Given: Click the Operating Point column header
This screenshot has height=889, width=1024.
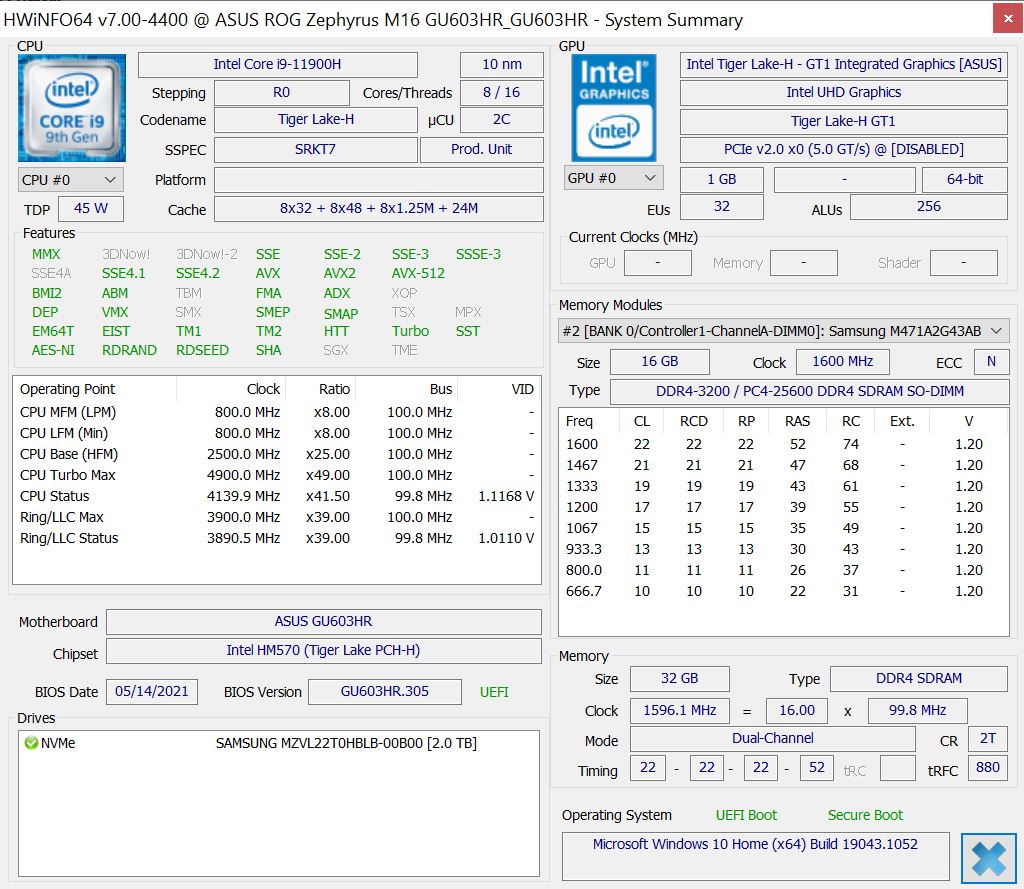Looking at the screenshot, I should (x=95, y=389).
